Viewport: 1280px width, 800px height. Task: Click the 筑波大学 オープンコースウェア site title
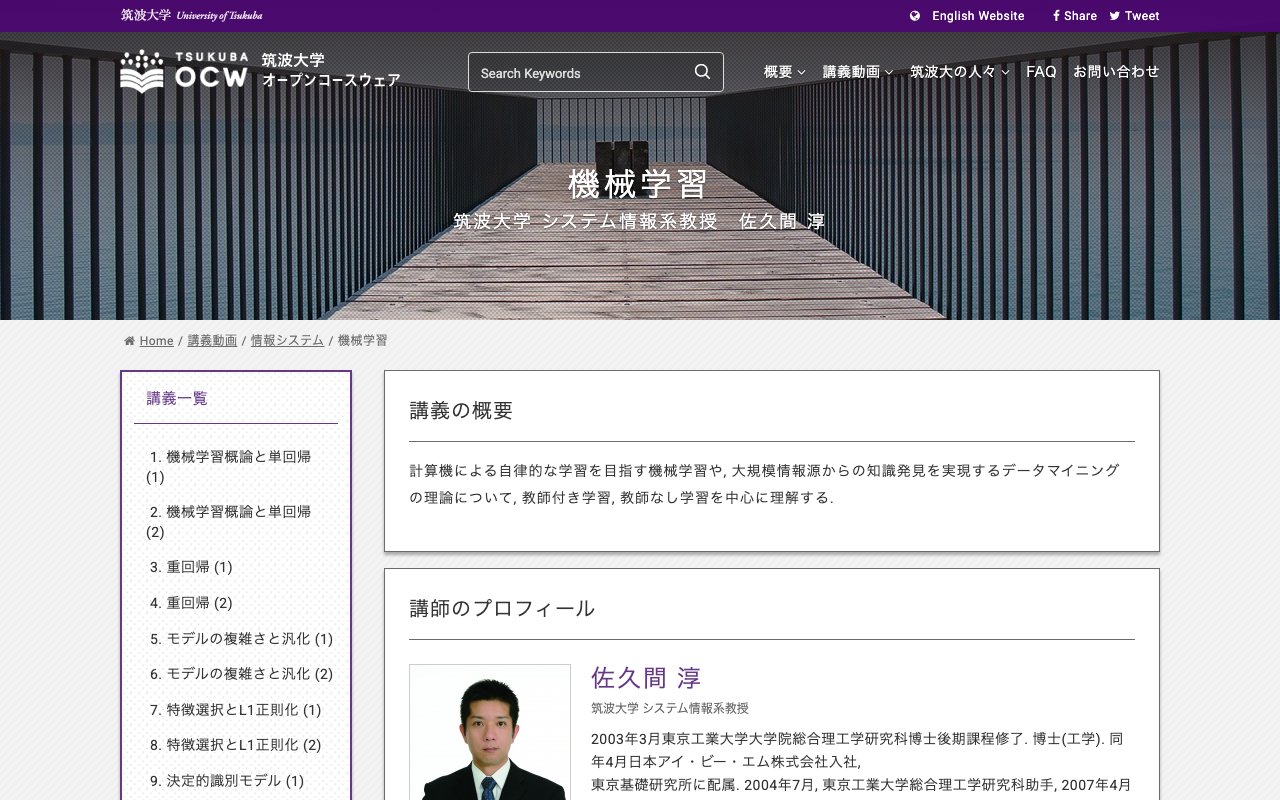coord(331,71)
